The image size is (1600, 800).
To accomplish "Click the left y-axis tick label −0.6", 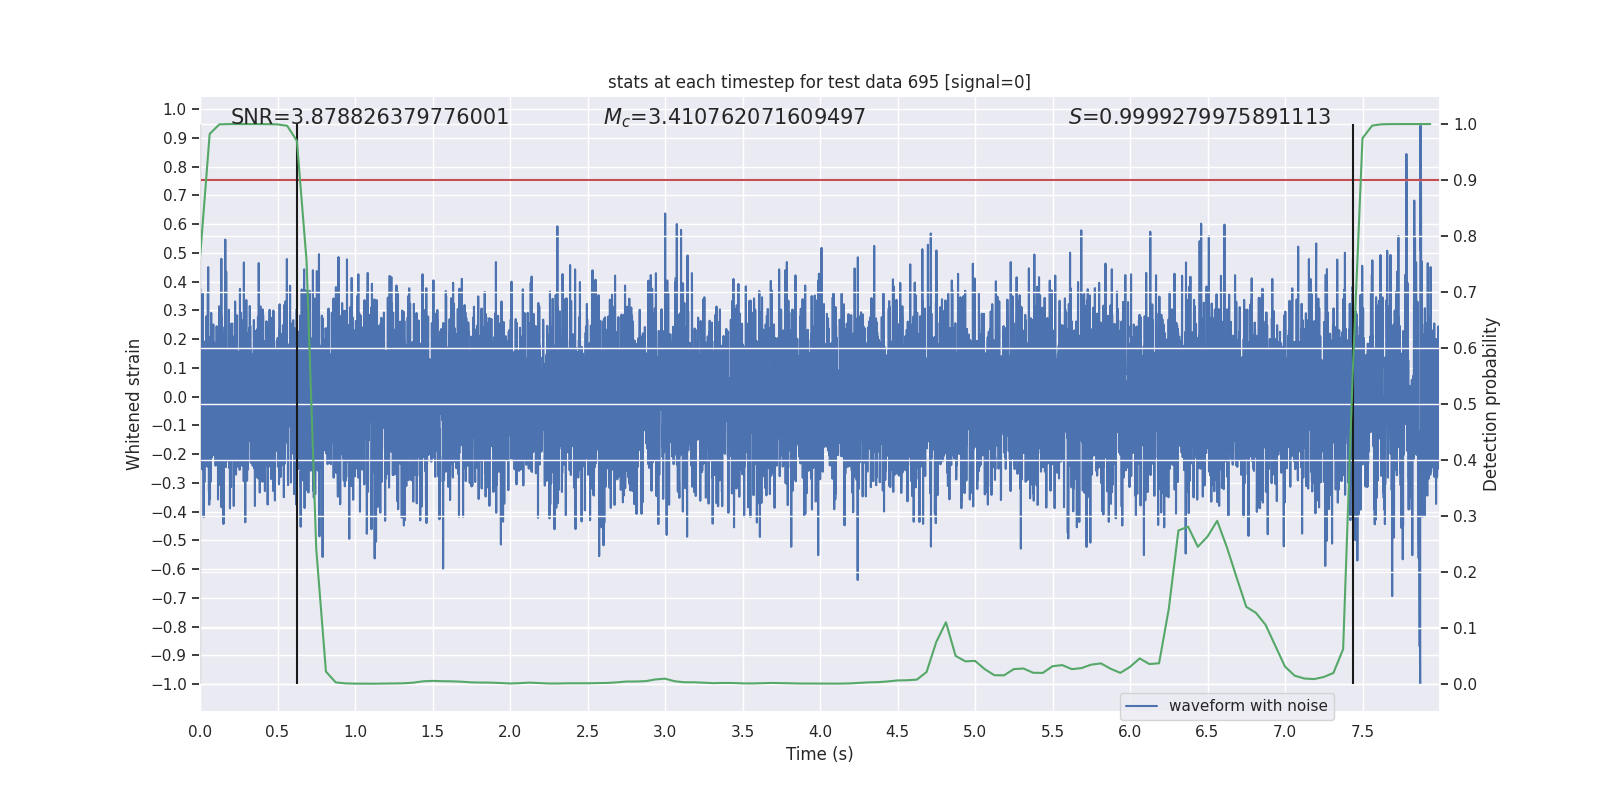I will point(169,570).
